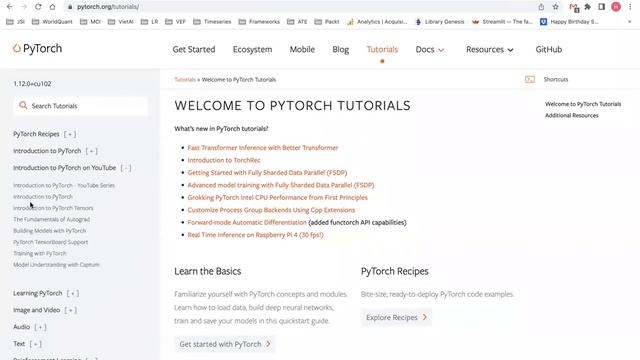Open the Introduction to TorchRec link
This screenshot has height=360, width=640.
224,160
